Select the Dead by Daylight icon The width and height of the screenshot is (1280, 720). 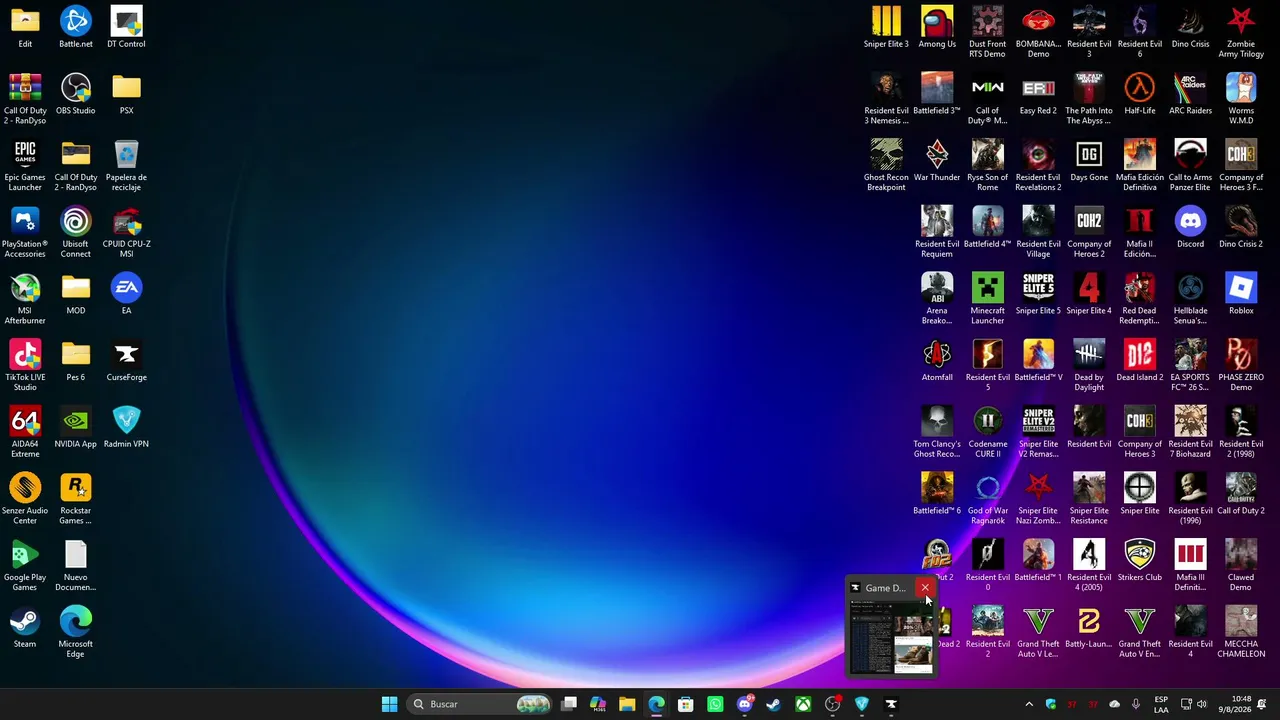(x=1089, y=366)
